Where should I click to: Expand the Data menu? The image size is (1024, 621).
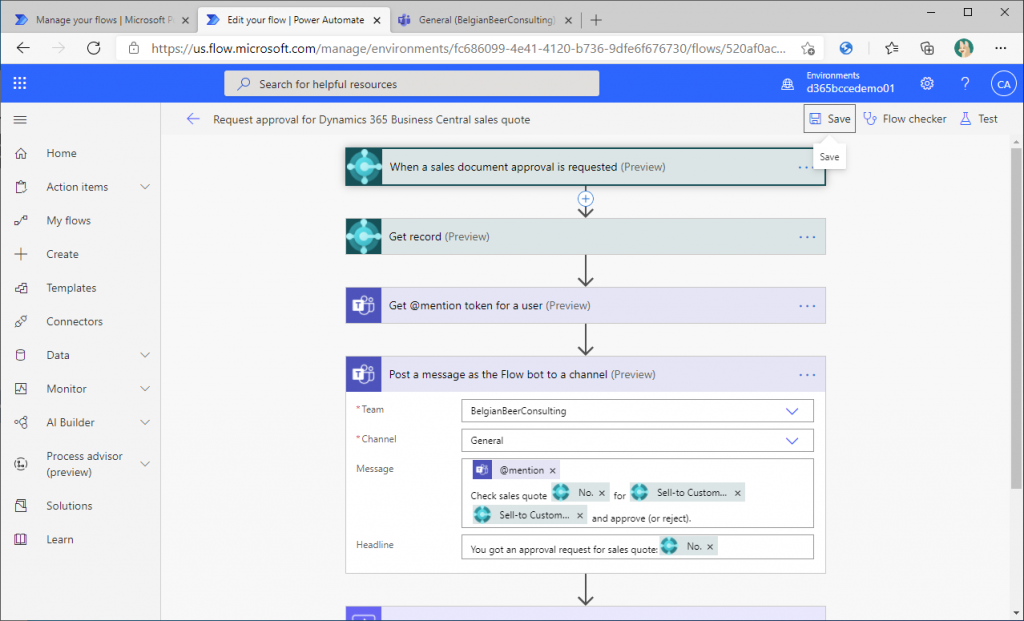click(145, 355)
